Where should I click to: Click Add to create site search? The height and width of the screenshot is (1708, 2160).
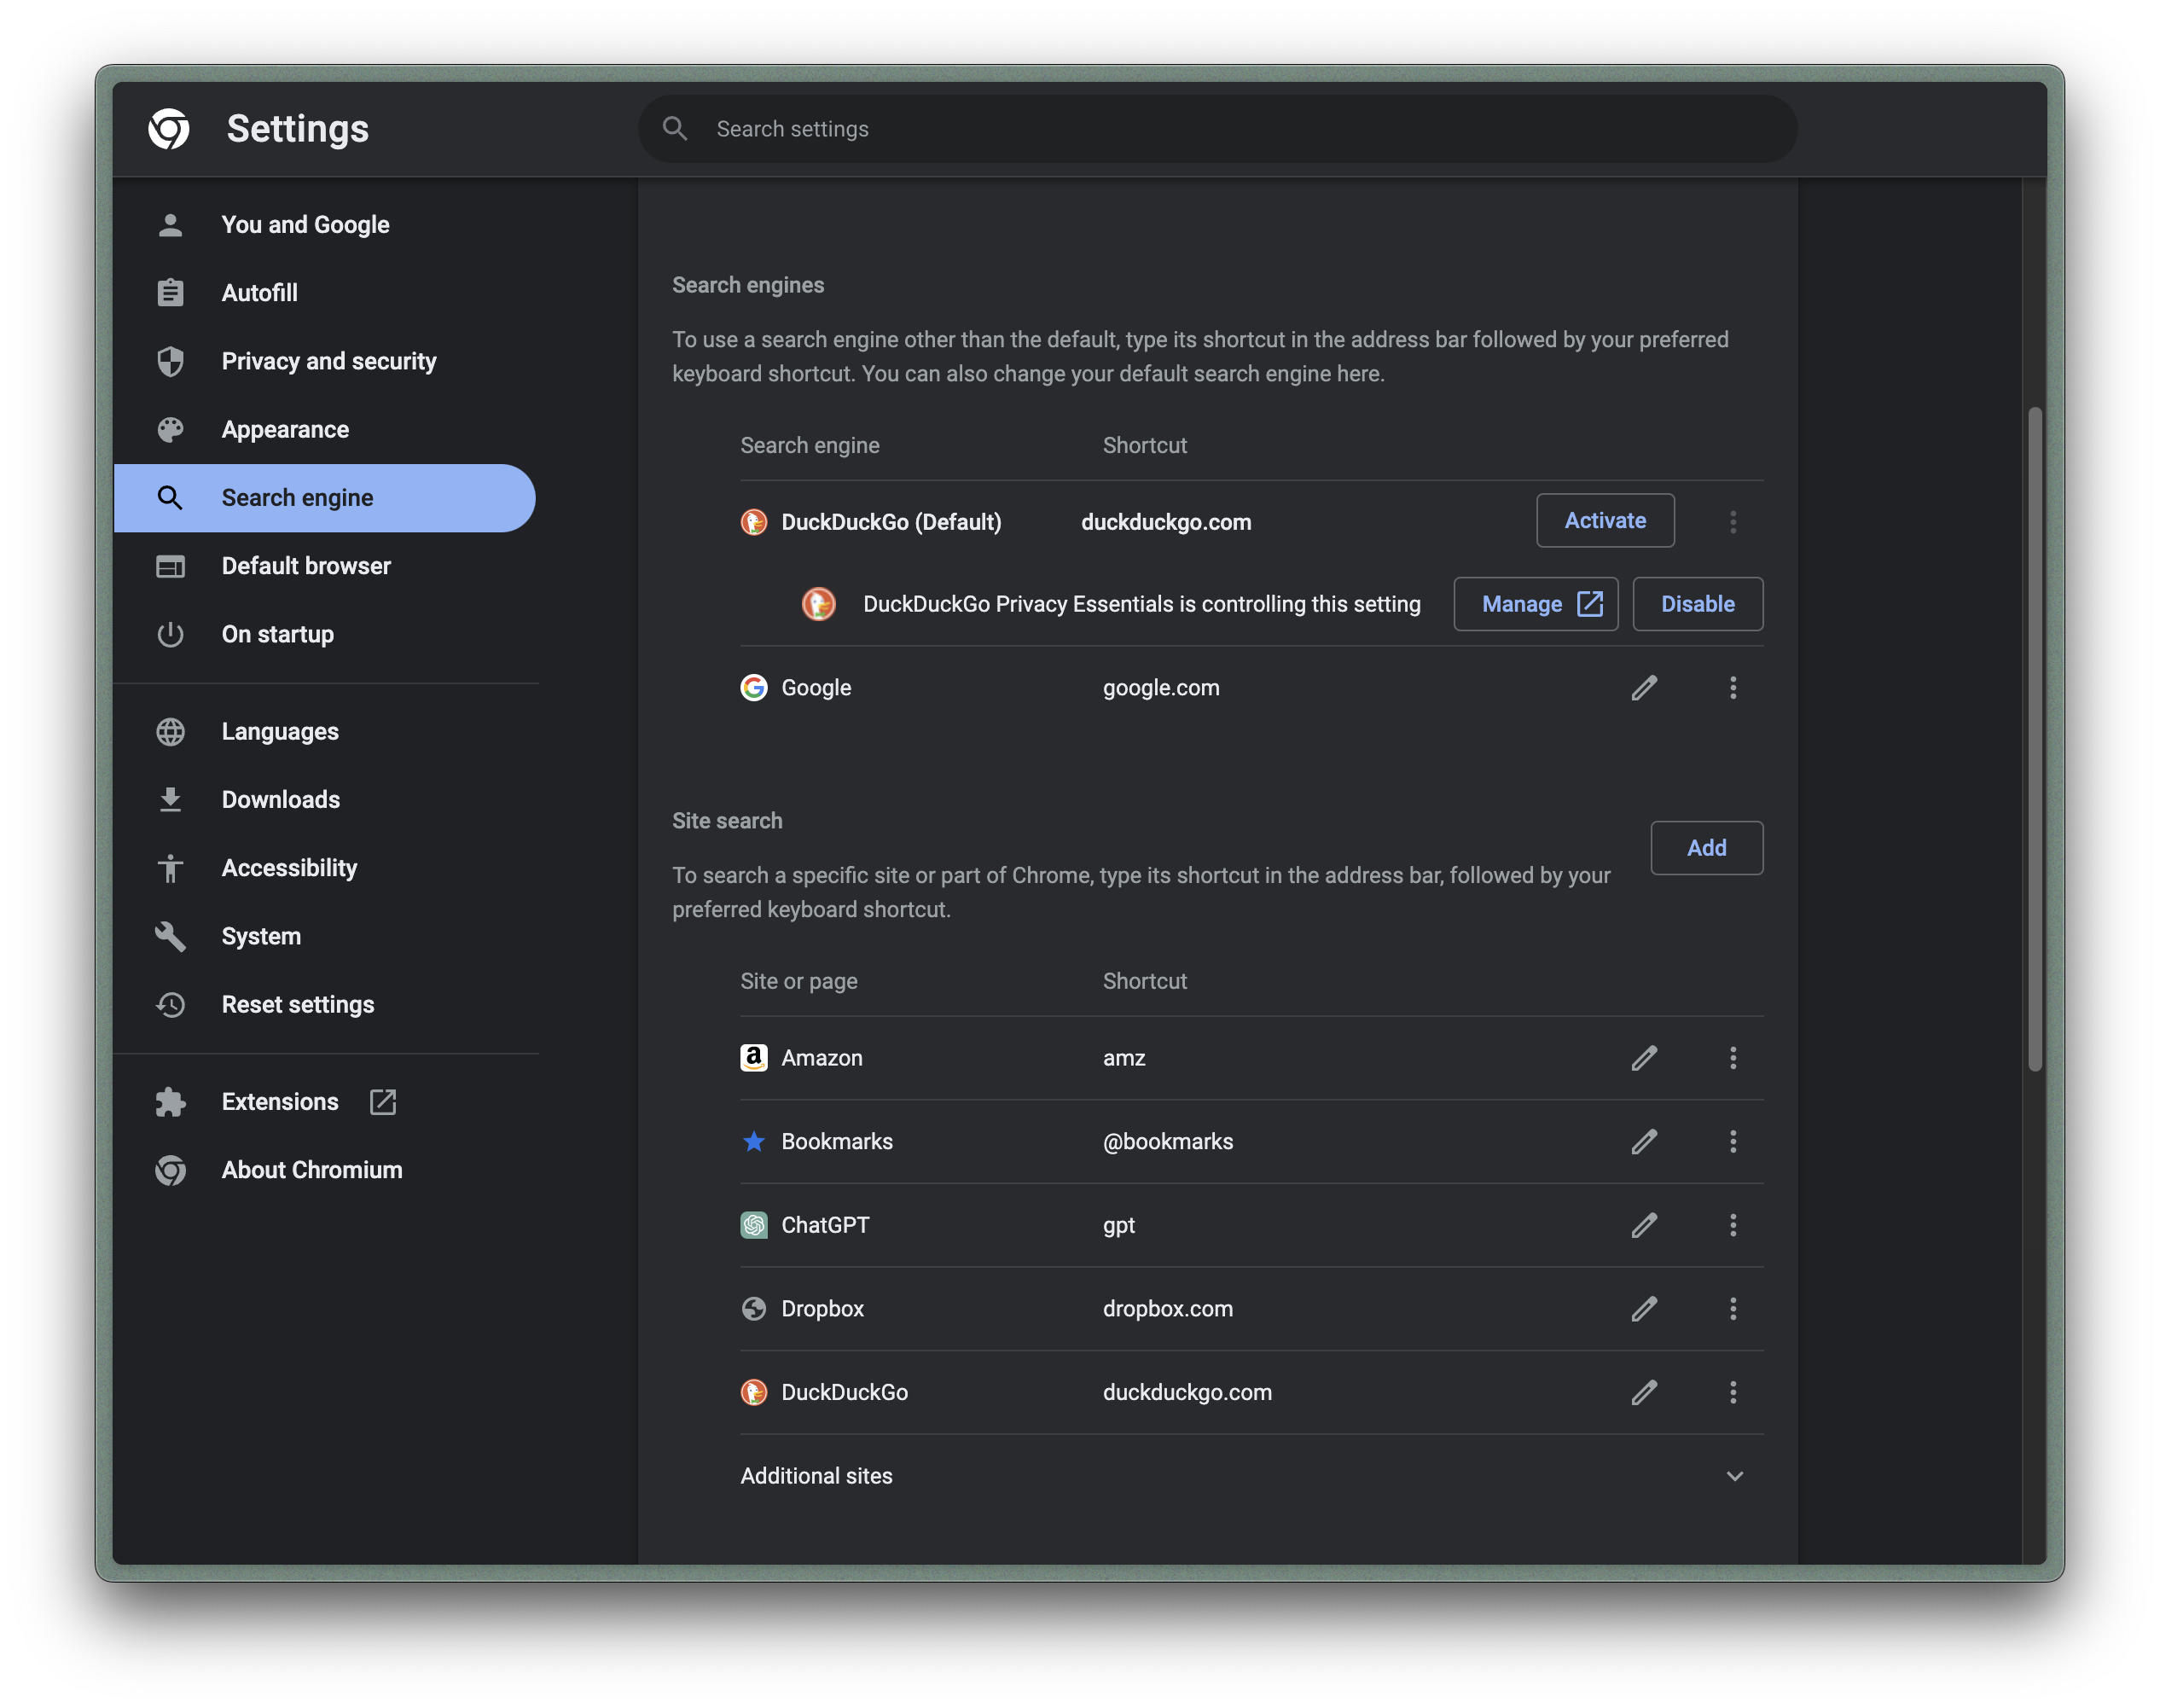click(1706, 848)
